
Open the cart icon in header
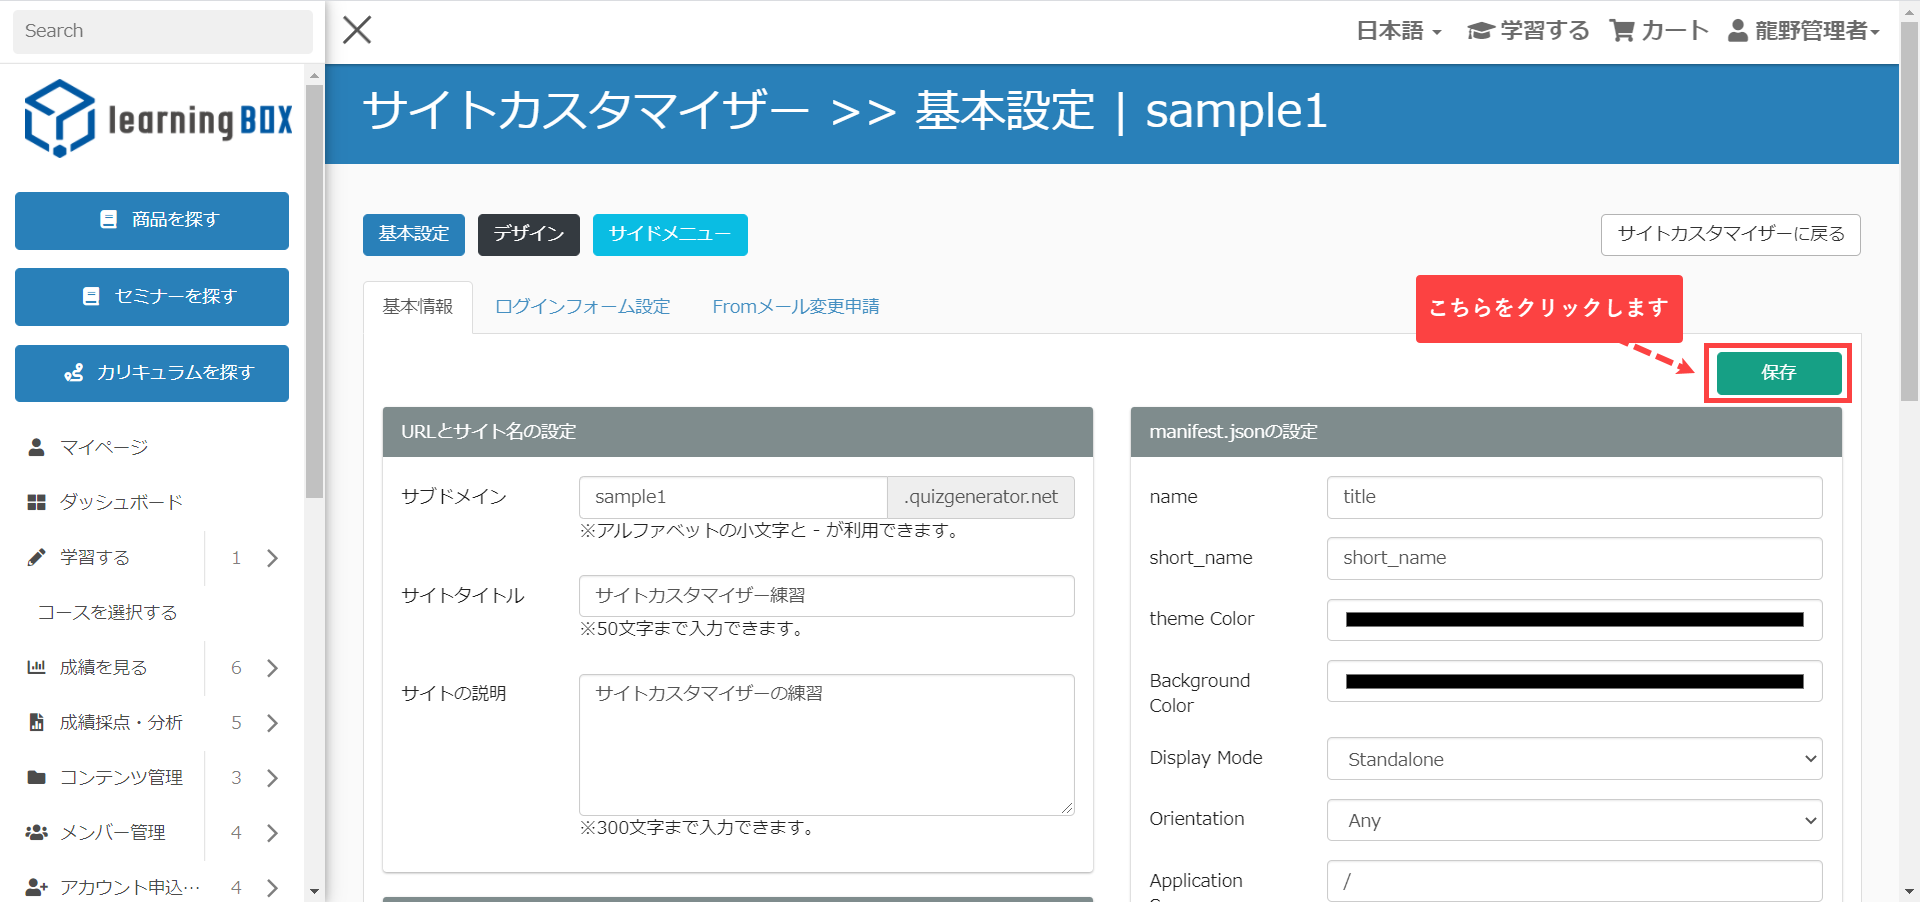tap(1621, 31)
